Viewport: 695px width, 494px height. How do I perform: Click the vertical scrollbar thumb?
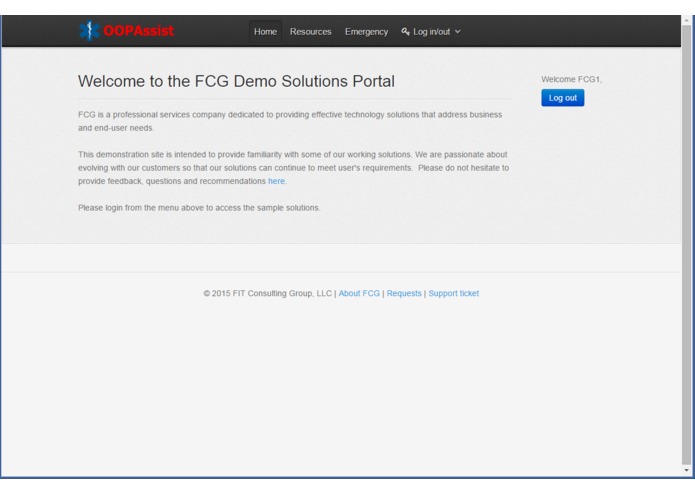[687, 245]
